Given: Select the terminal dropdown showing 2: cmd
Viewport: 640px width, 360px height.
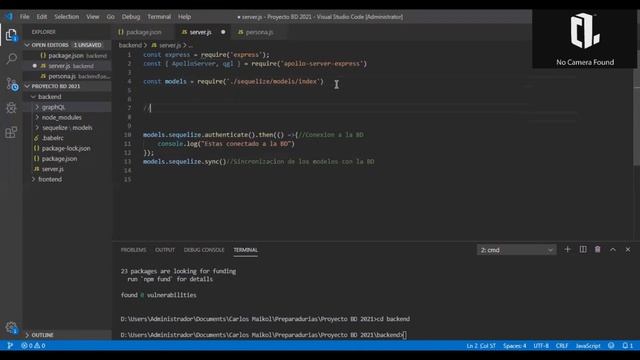Looking at the screenshot, I should [x=516, y=250].
